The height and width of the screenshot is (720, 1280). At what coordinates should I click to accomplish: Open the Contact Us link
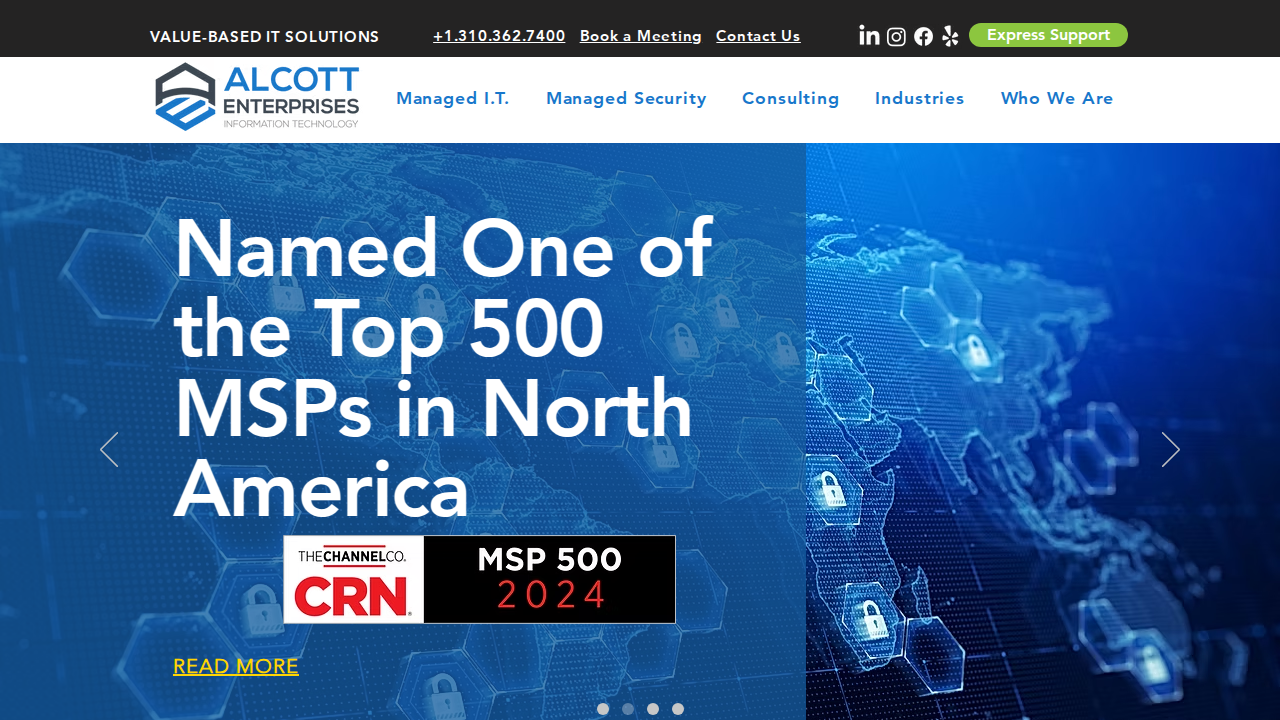[758, 36]
